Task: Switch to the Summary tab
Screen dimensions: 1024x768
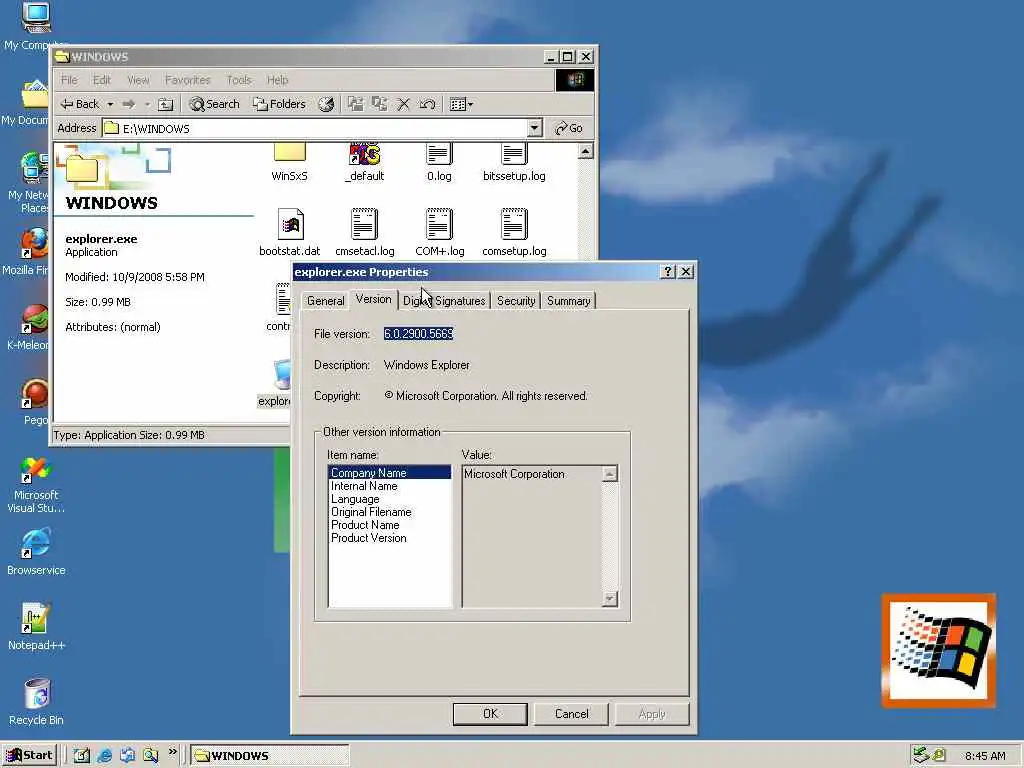Action: point(568,301)
